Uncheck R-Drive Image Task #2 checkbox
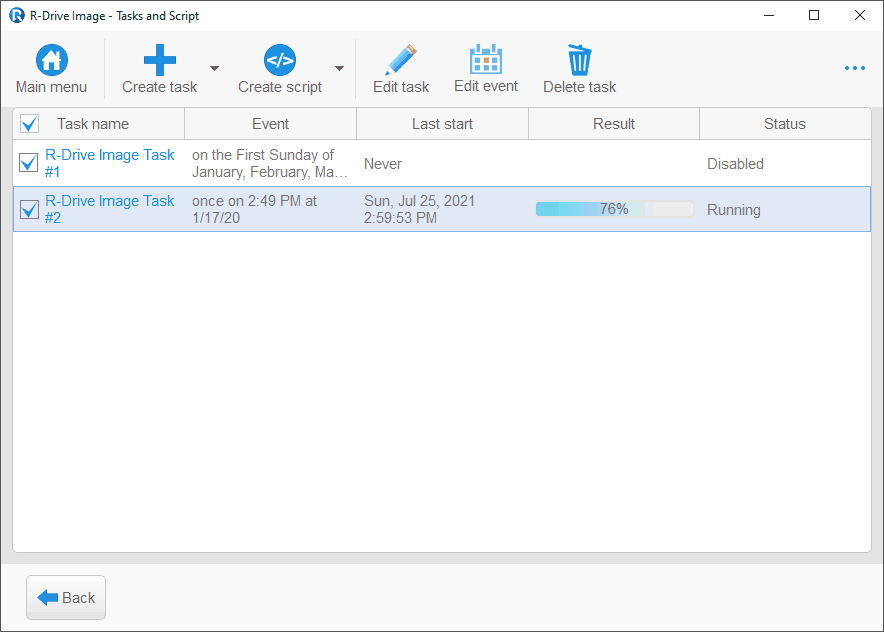This screenshot has width=884, height=632. click(x=29, y=209)
